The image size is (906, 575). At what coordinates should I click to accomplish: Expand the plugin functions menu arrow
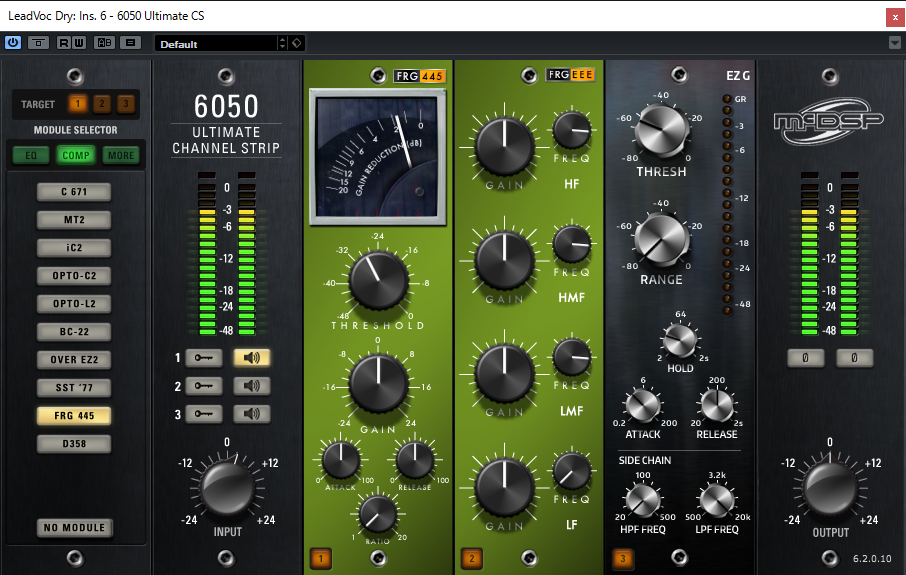(x=895, y=43)
